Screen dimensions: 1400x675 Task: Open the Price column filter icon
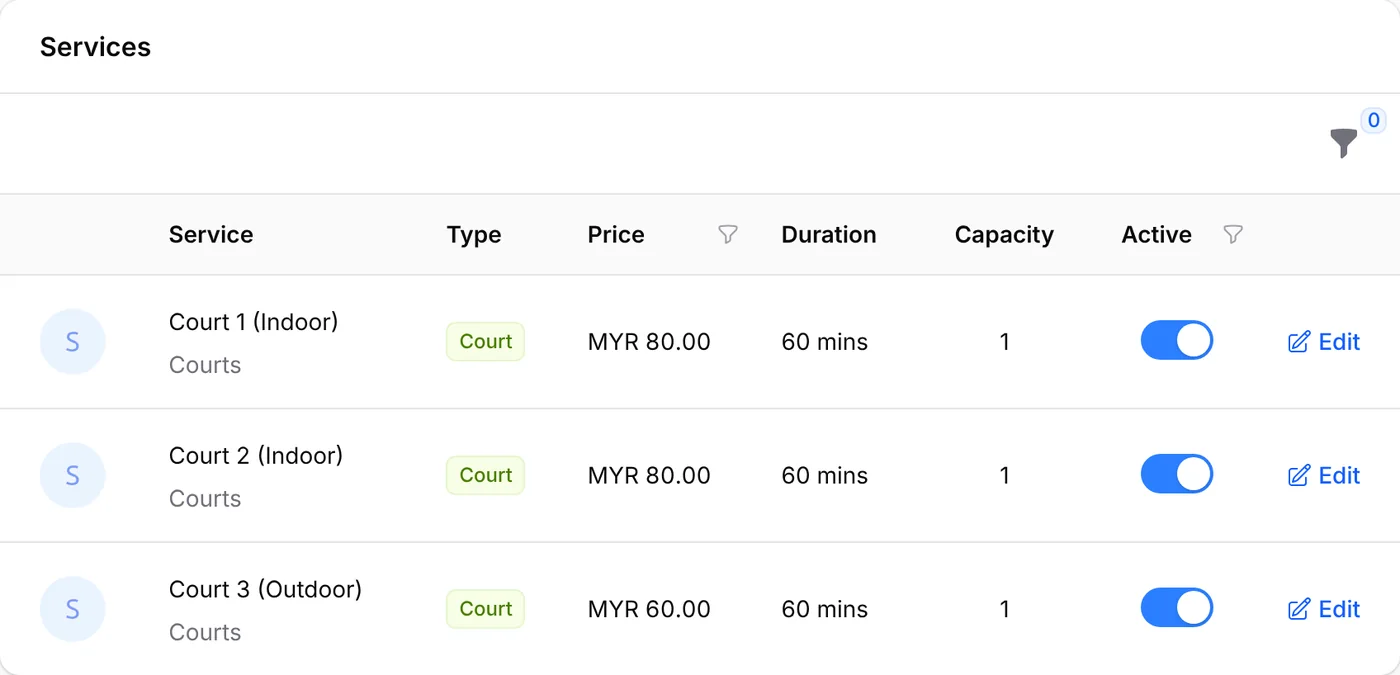click(728, 235)
